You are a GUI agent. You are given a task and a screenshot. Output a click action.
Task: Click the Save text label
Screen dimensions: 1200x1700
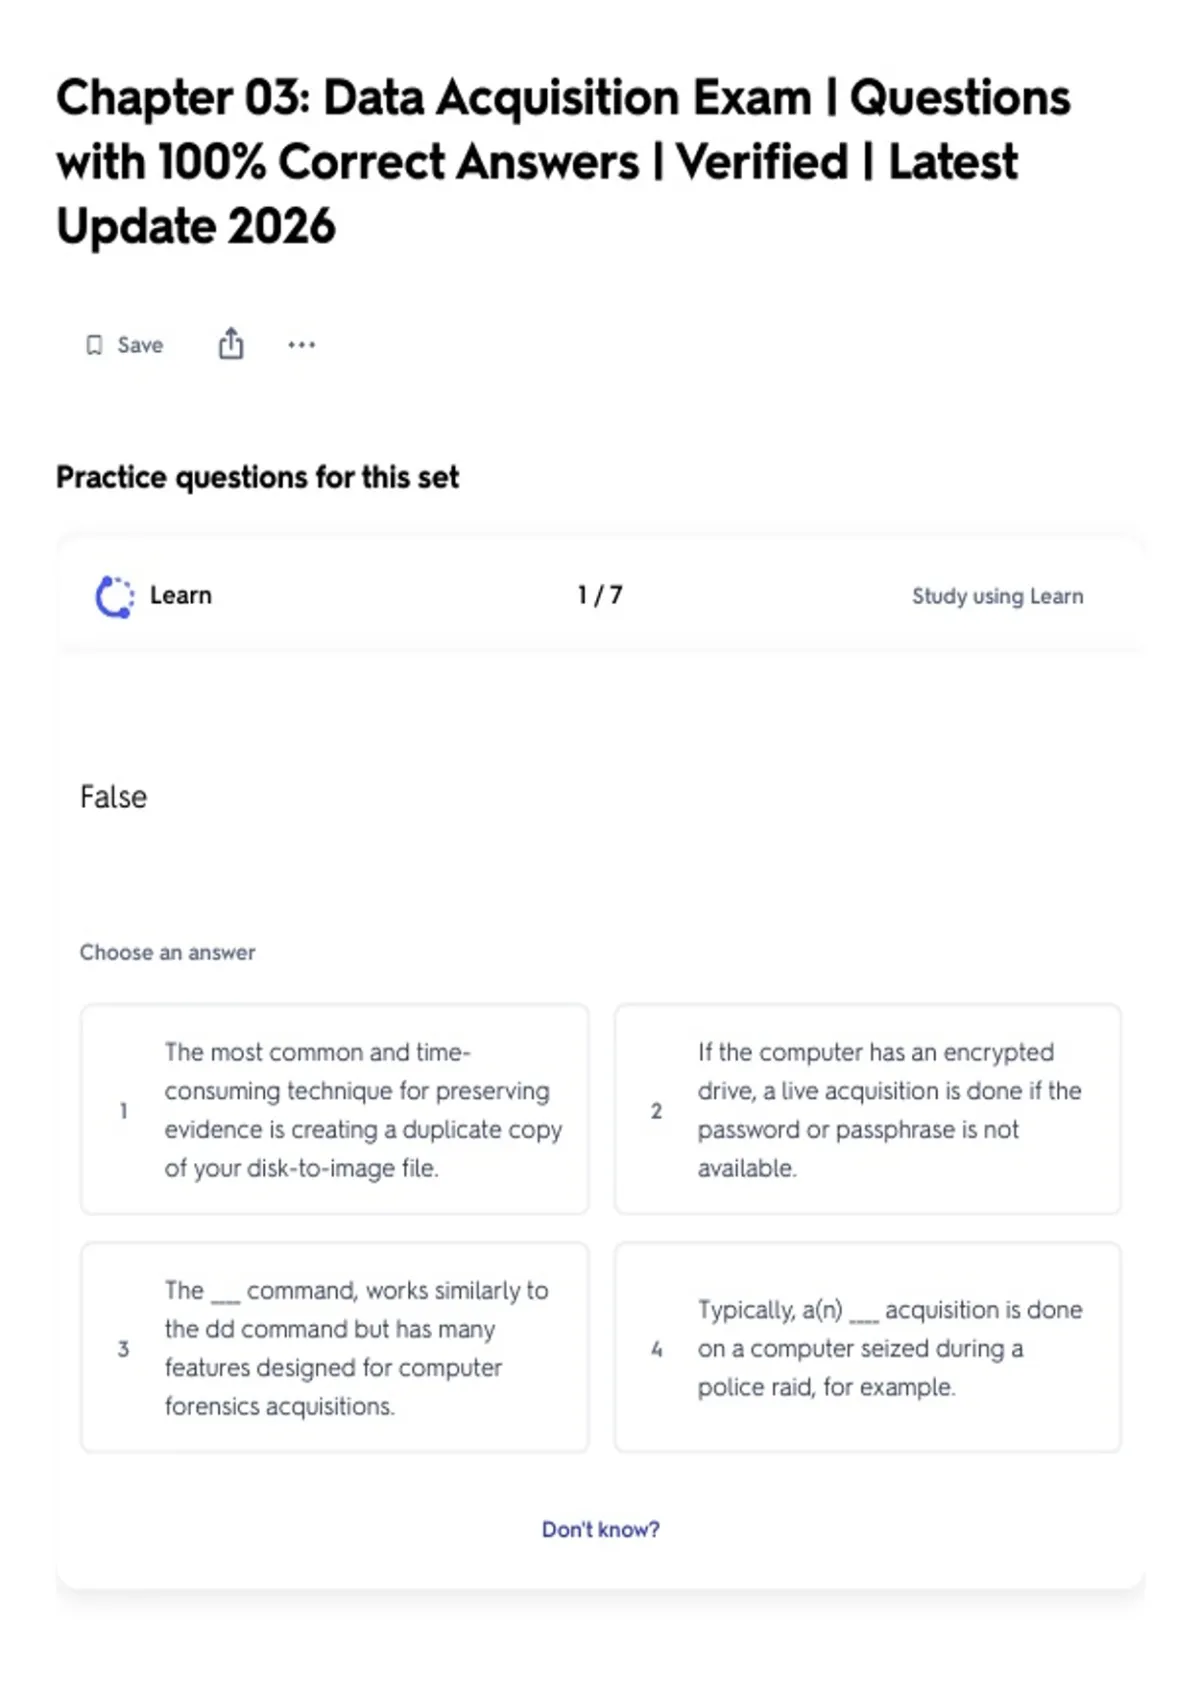[140, 345]
